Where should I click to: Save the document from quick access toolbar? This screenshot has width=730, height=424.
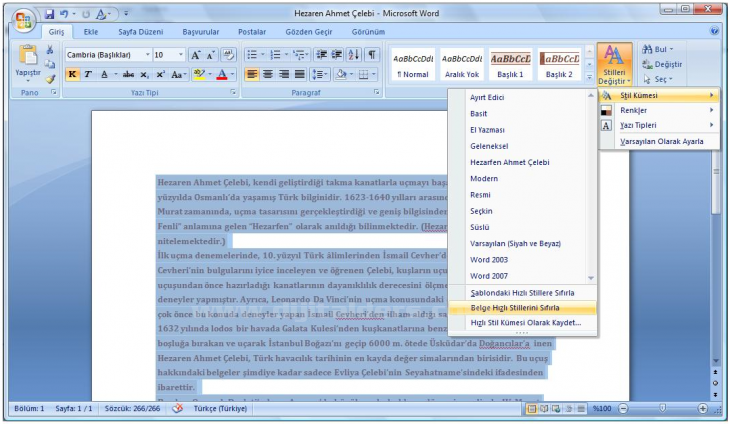[x=49, y=14]
